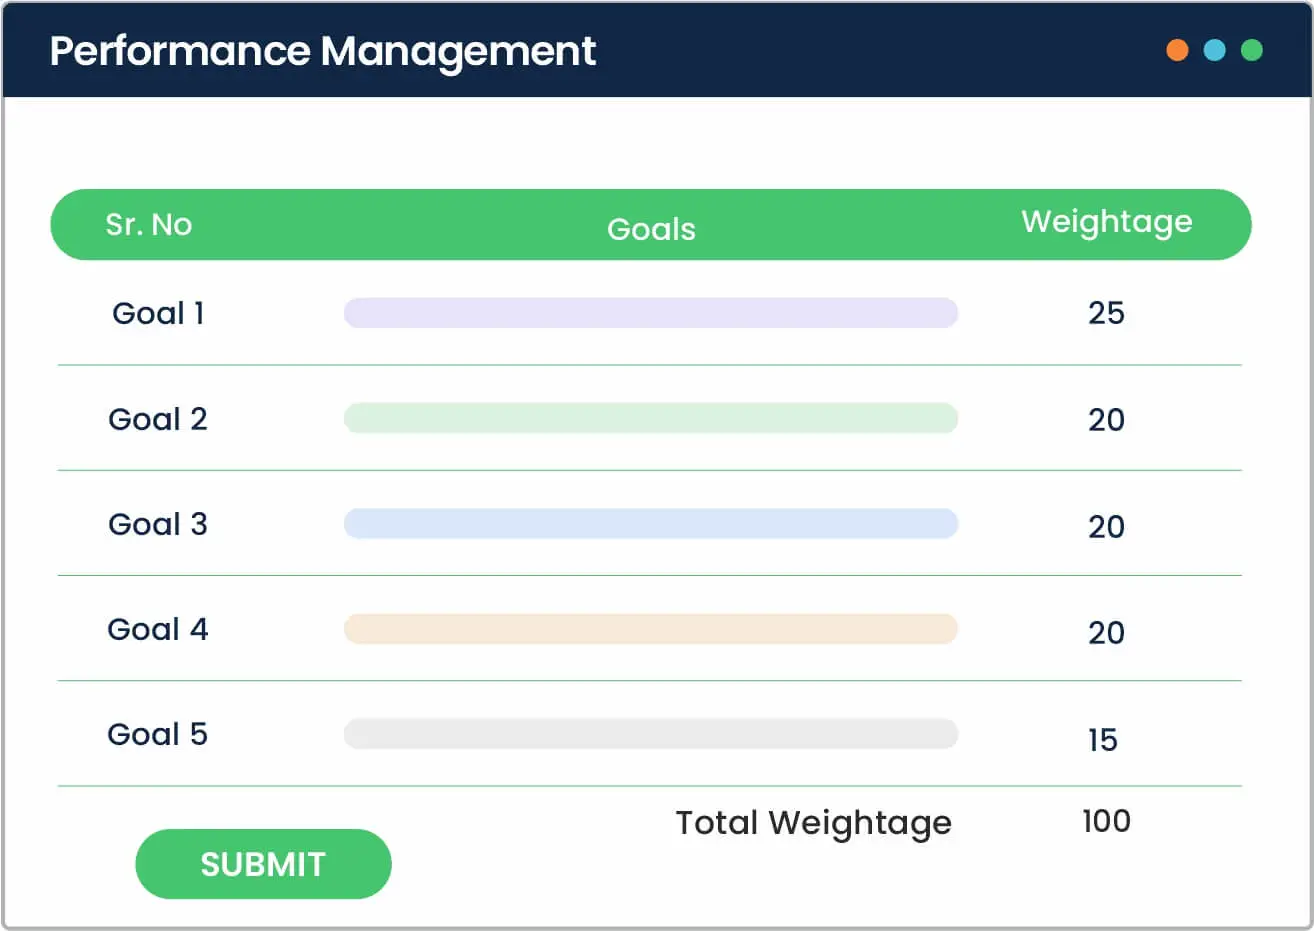Click the Goal 1 weightage value 25

(x=1106, y=313)
